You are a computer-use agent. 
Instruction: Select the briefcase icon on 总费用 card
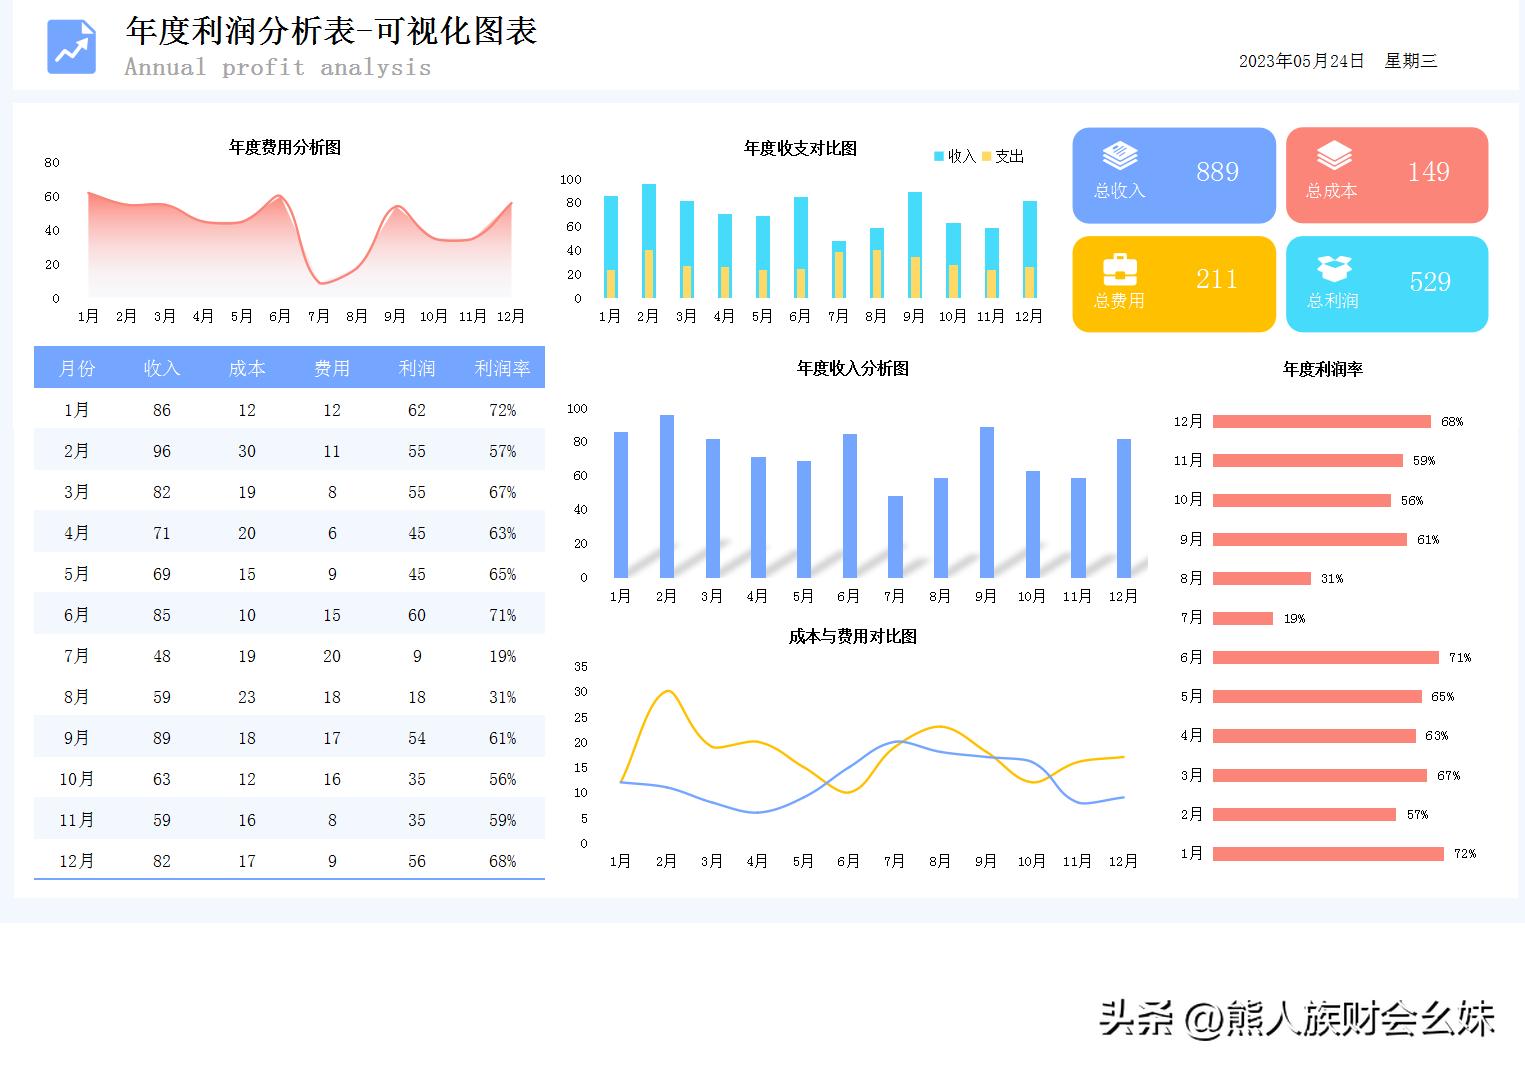(1118, 268)
